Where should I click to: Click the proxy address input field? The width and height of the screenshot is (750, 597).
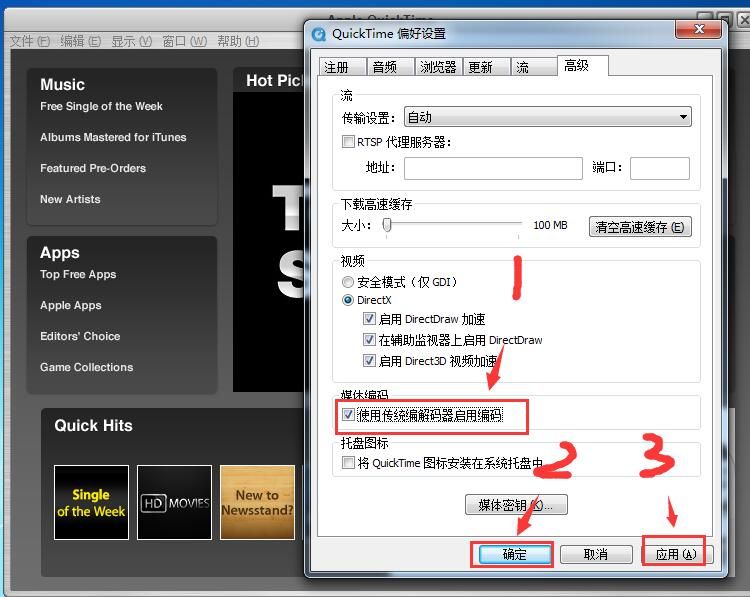(x=492, y=168)
